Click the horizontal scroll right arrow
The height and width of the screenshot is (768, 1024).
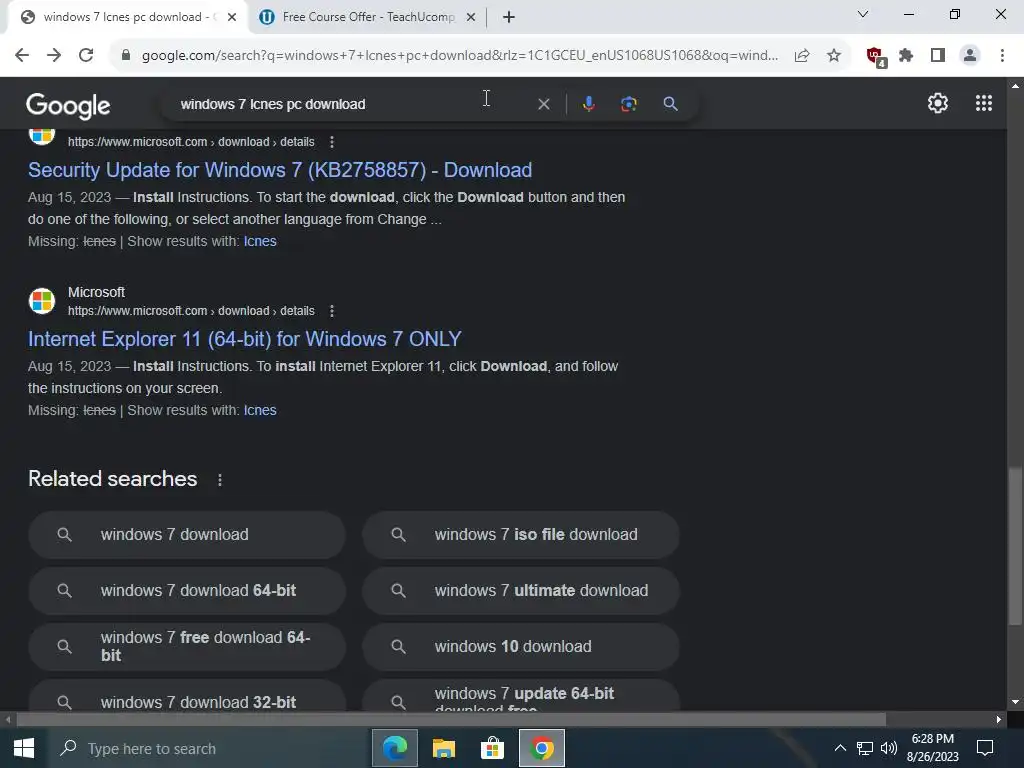(x=999, y=720)
